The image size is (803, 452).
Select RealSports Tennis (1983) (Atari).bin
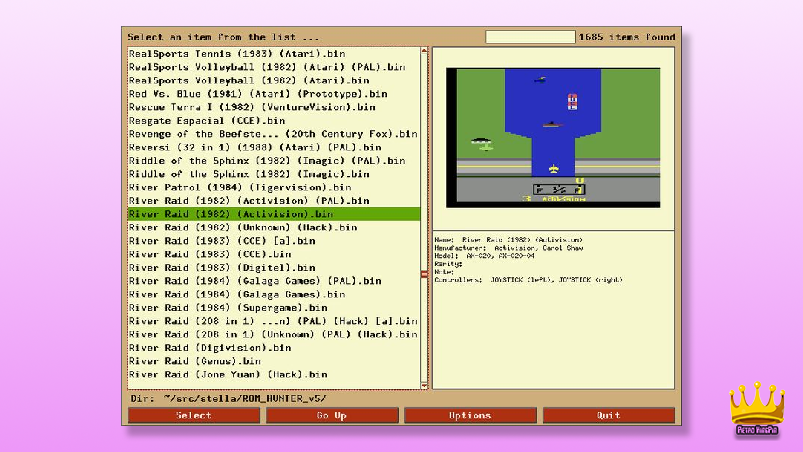click(x=274, y=54)
